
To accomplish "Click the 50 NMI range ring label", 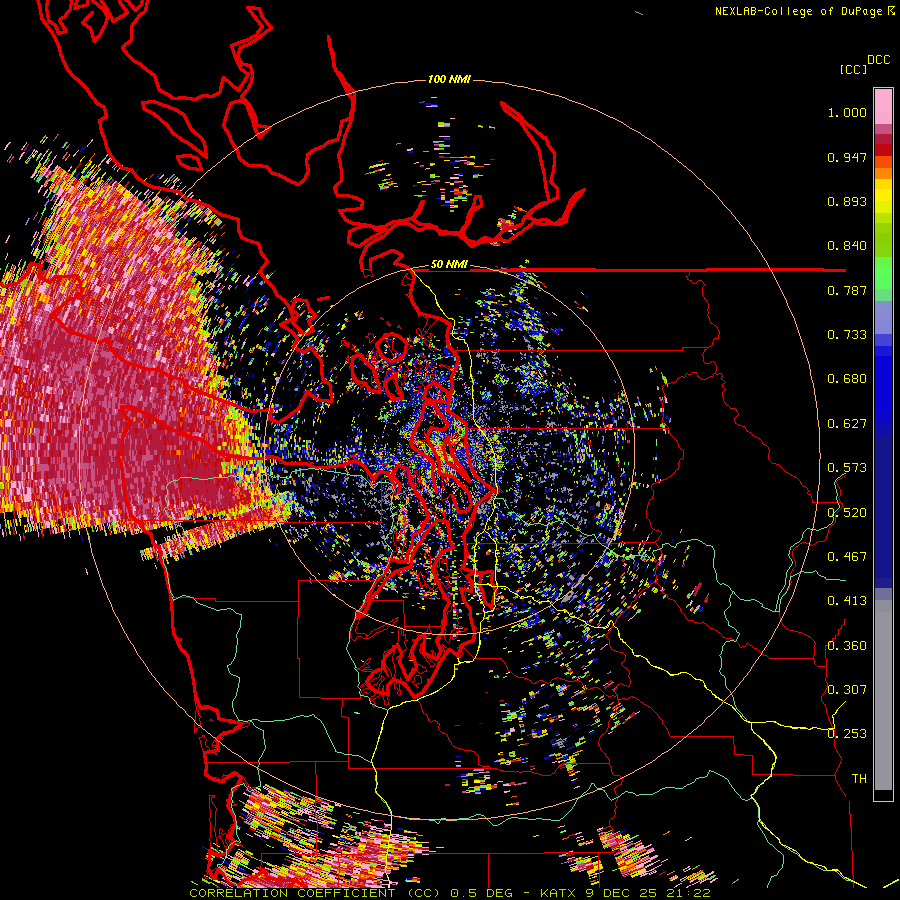I will (x=449, y=265).
